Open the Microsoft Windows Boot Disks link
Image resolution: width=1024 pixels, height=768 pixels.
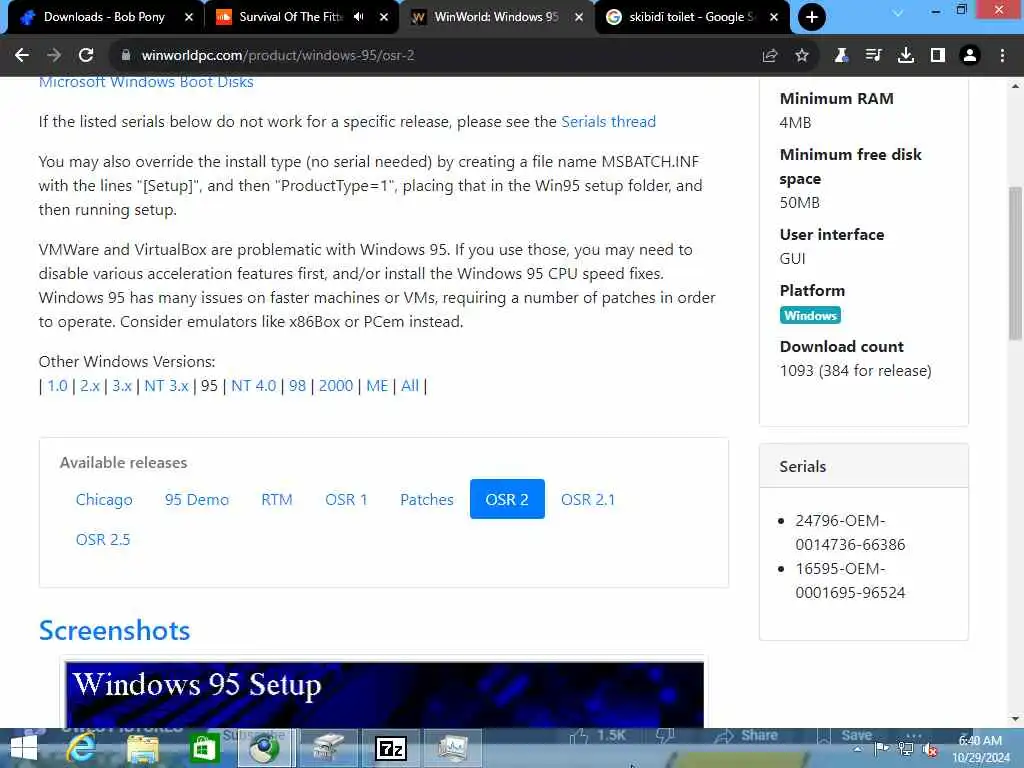tap(146, 82)
